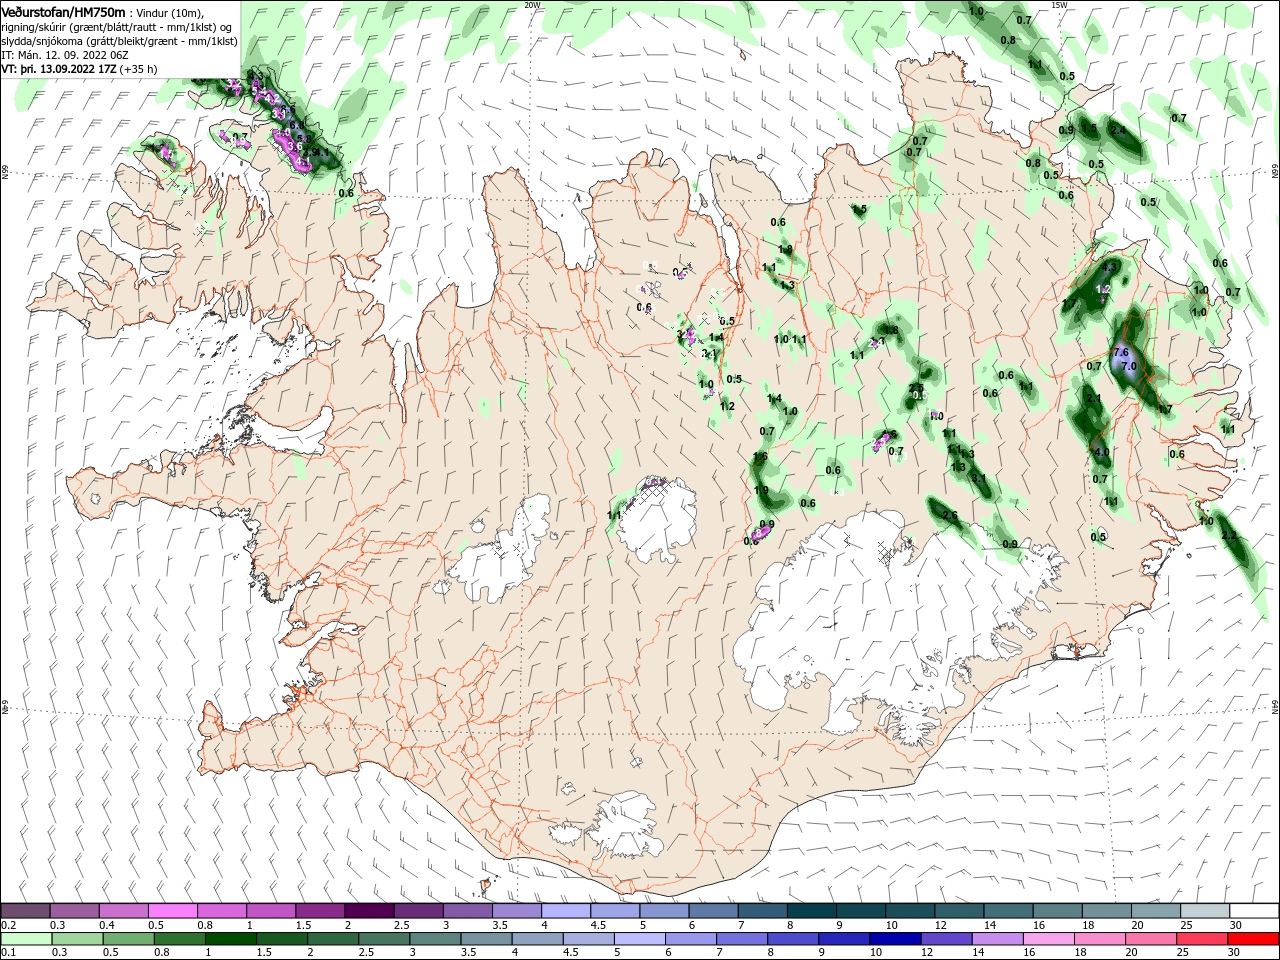
Task: Click the 20W longitude label at the top edge
Action: point(532,4)
